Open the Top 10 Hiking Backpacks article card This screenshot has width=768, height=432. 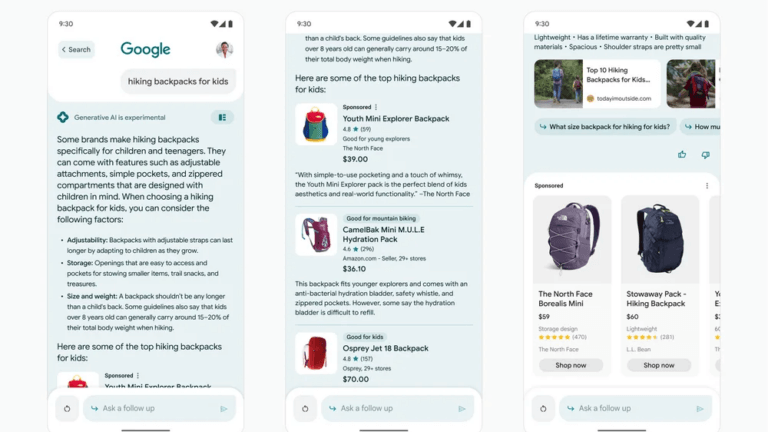coord(597,84)
